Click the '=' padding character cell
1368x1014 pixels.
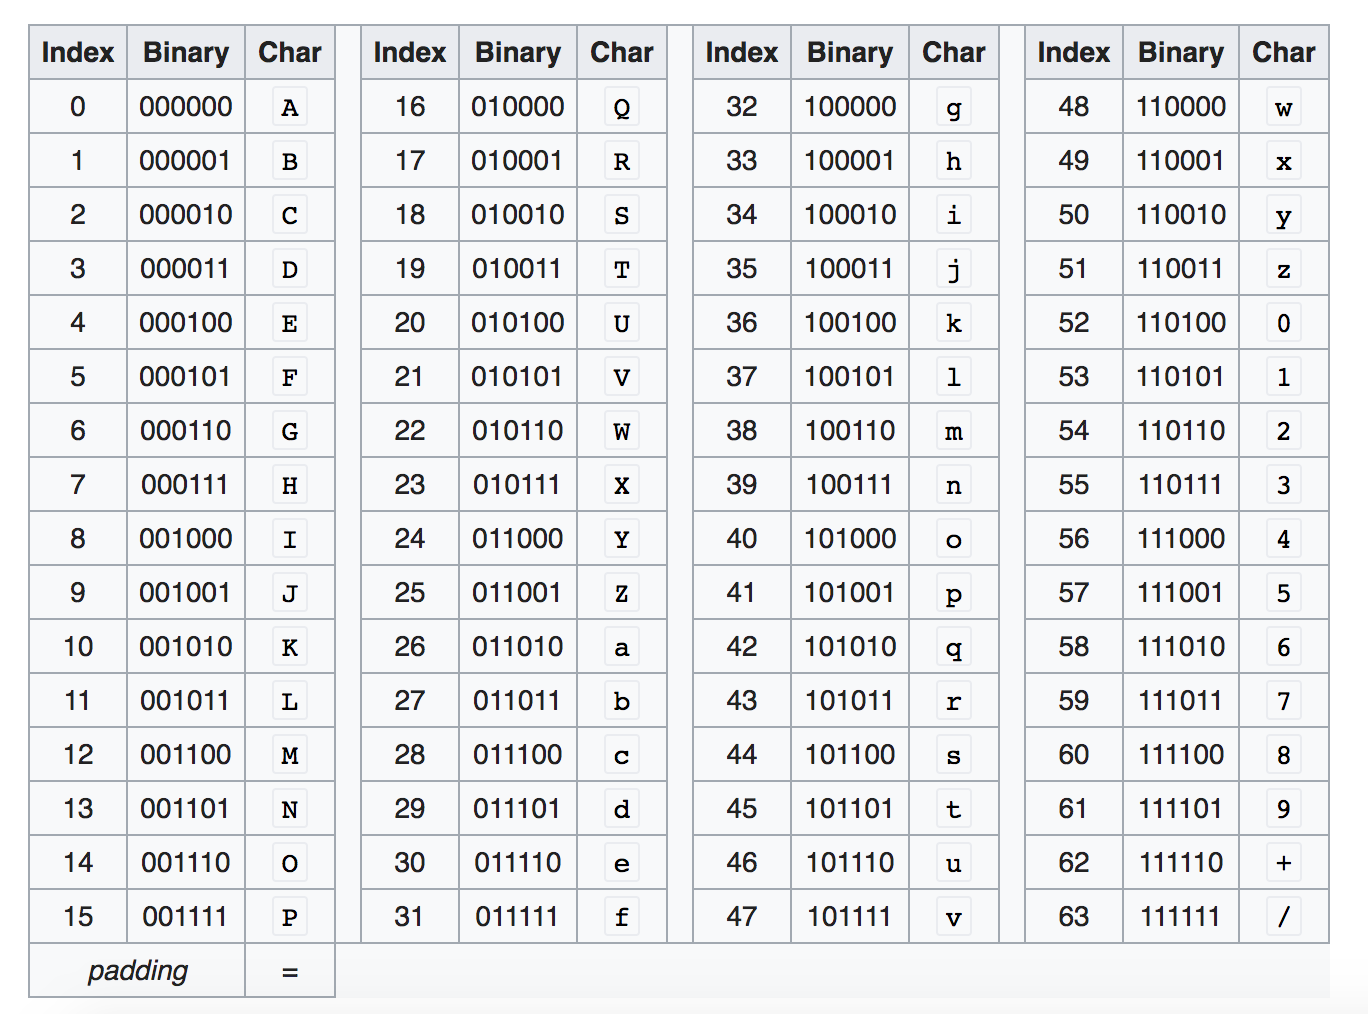(290, 971)
